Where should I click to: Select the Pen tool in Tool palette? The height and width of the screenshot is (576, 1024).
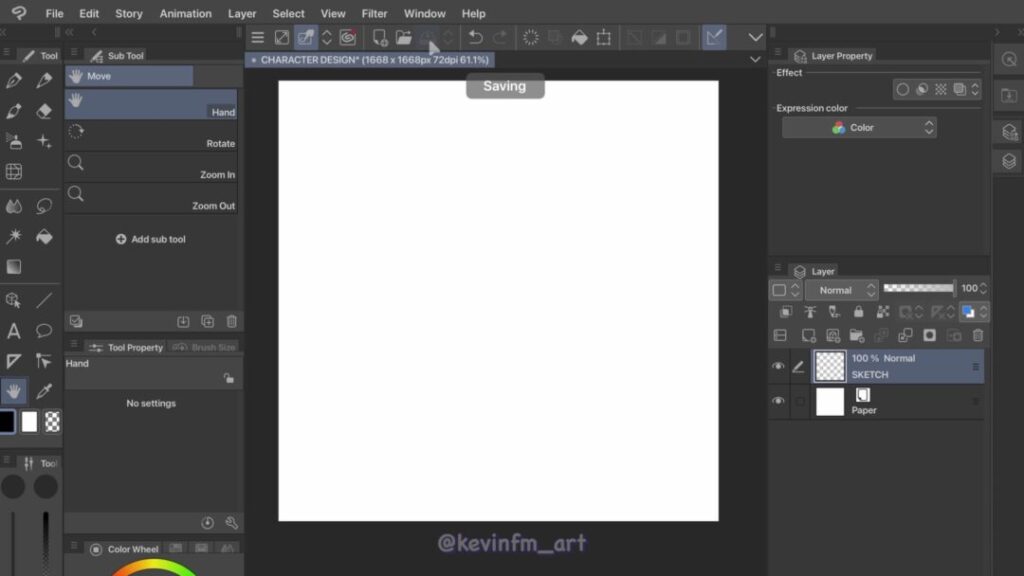click(x=14, y=80)
